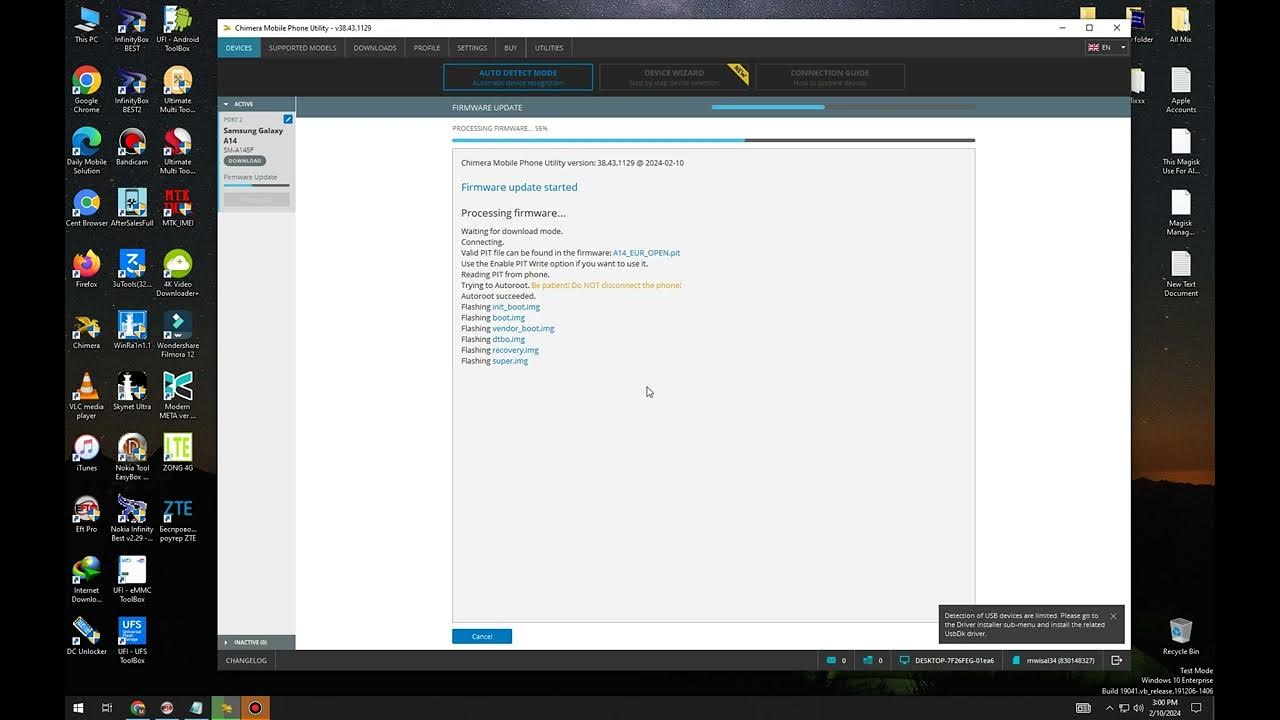Viewport: 1280px width, 720px height.
Task: Open the UTILITIES tab
Action: tap(549, 48)
